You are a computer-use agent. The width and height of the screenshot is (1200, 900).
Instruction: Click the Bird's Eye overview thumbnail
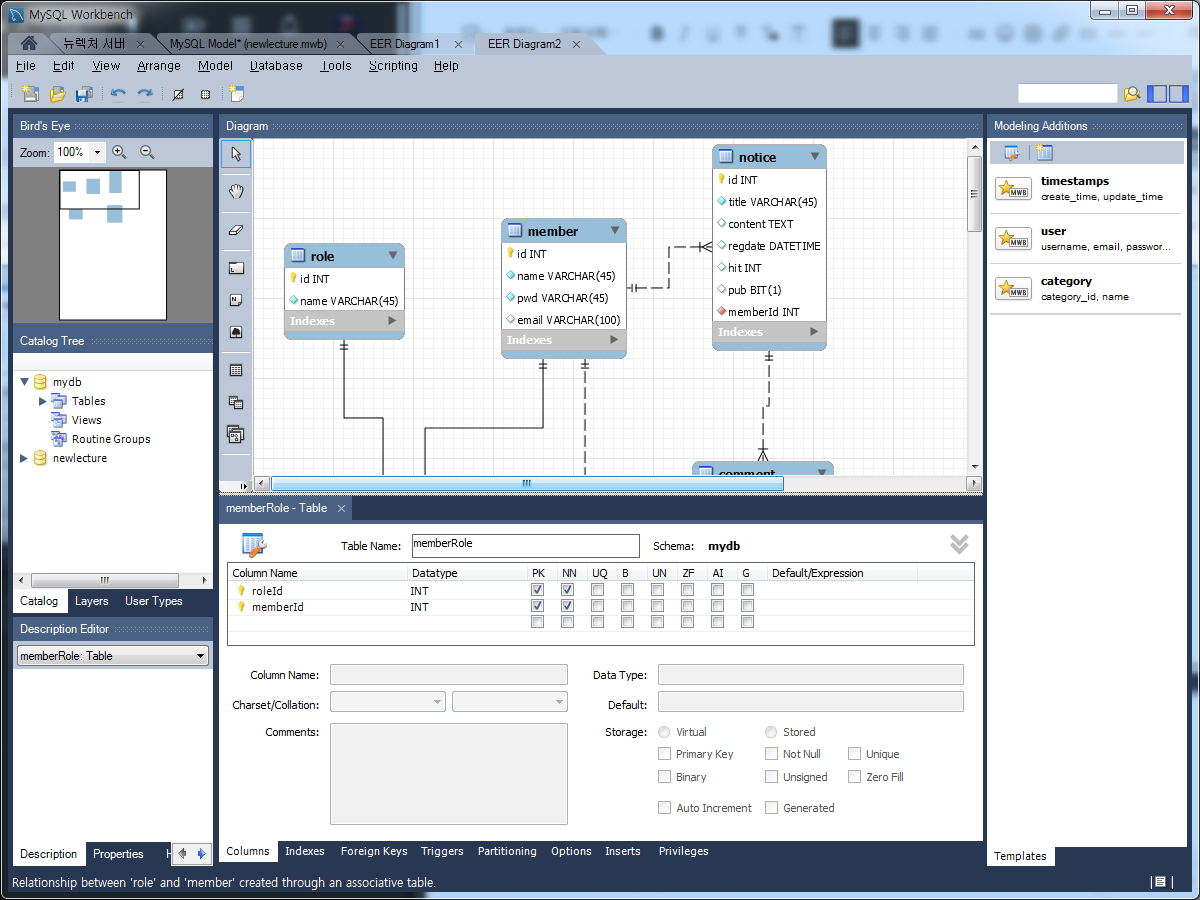pos(113,245)
